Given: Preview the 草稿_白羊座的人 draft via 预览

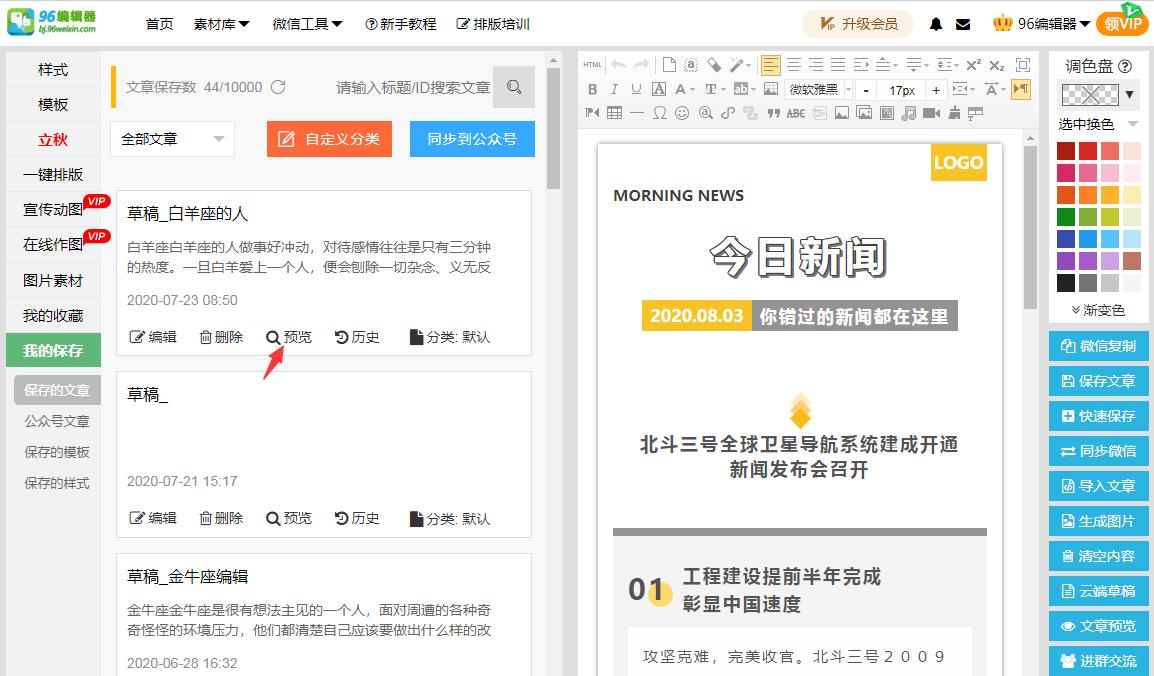Looking at the screenshot, I should coord(288,337).
